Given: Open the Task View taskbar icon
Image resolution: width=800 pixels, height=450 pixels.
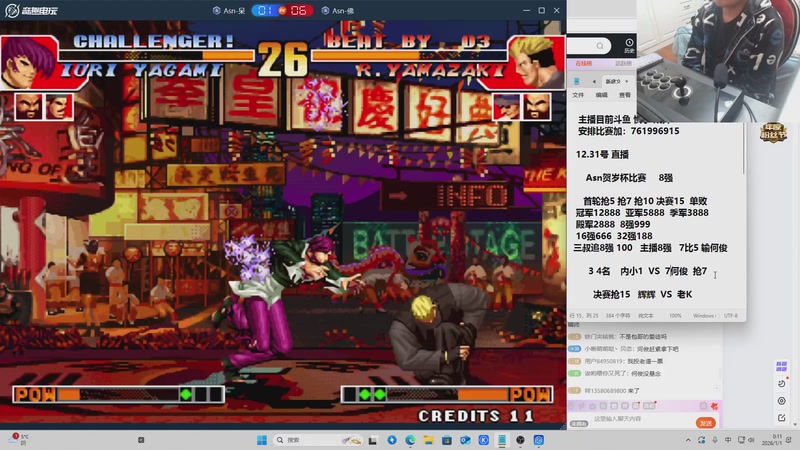Looking at the screenshot, I should pos(373,440).
